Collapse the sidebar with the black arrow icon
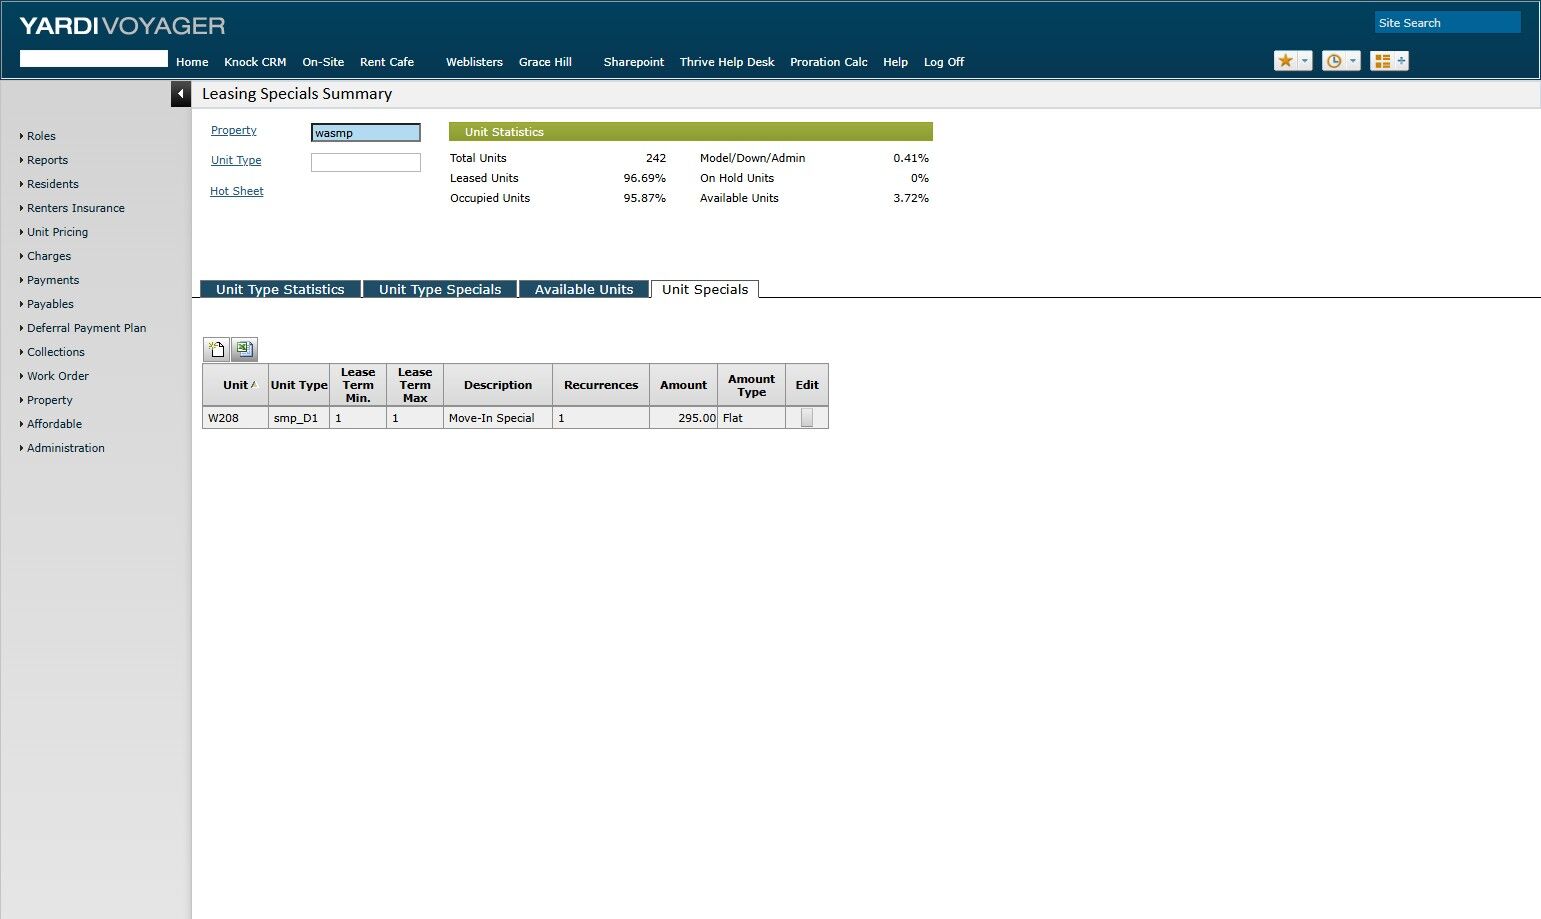Viewport: 1541px width, 919px height. (181, 93)
